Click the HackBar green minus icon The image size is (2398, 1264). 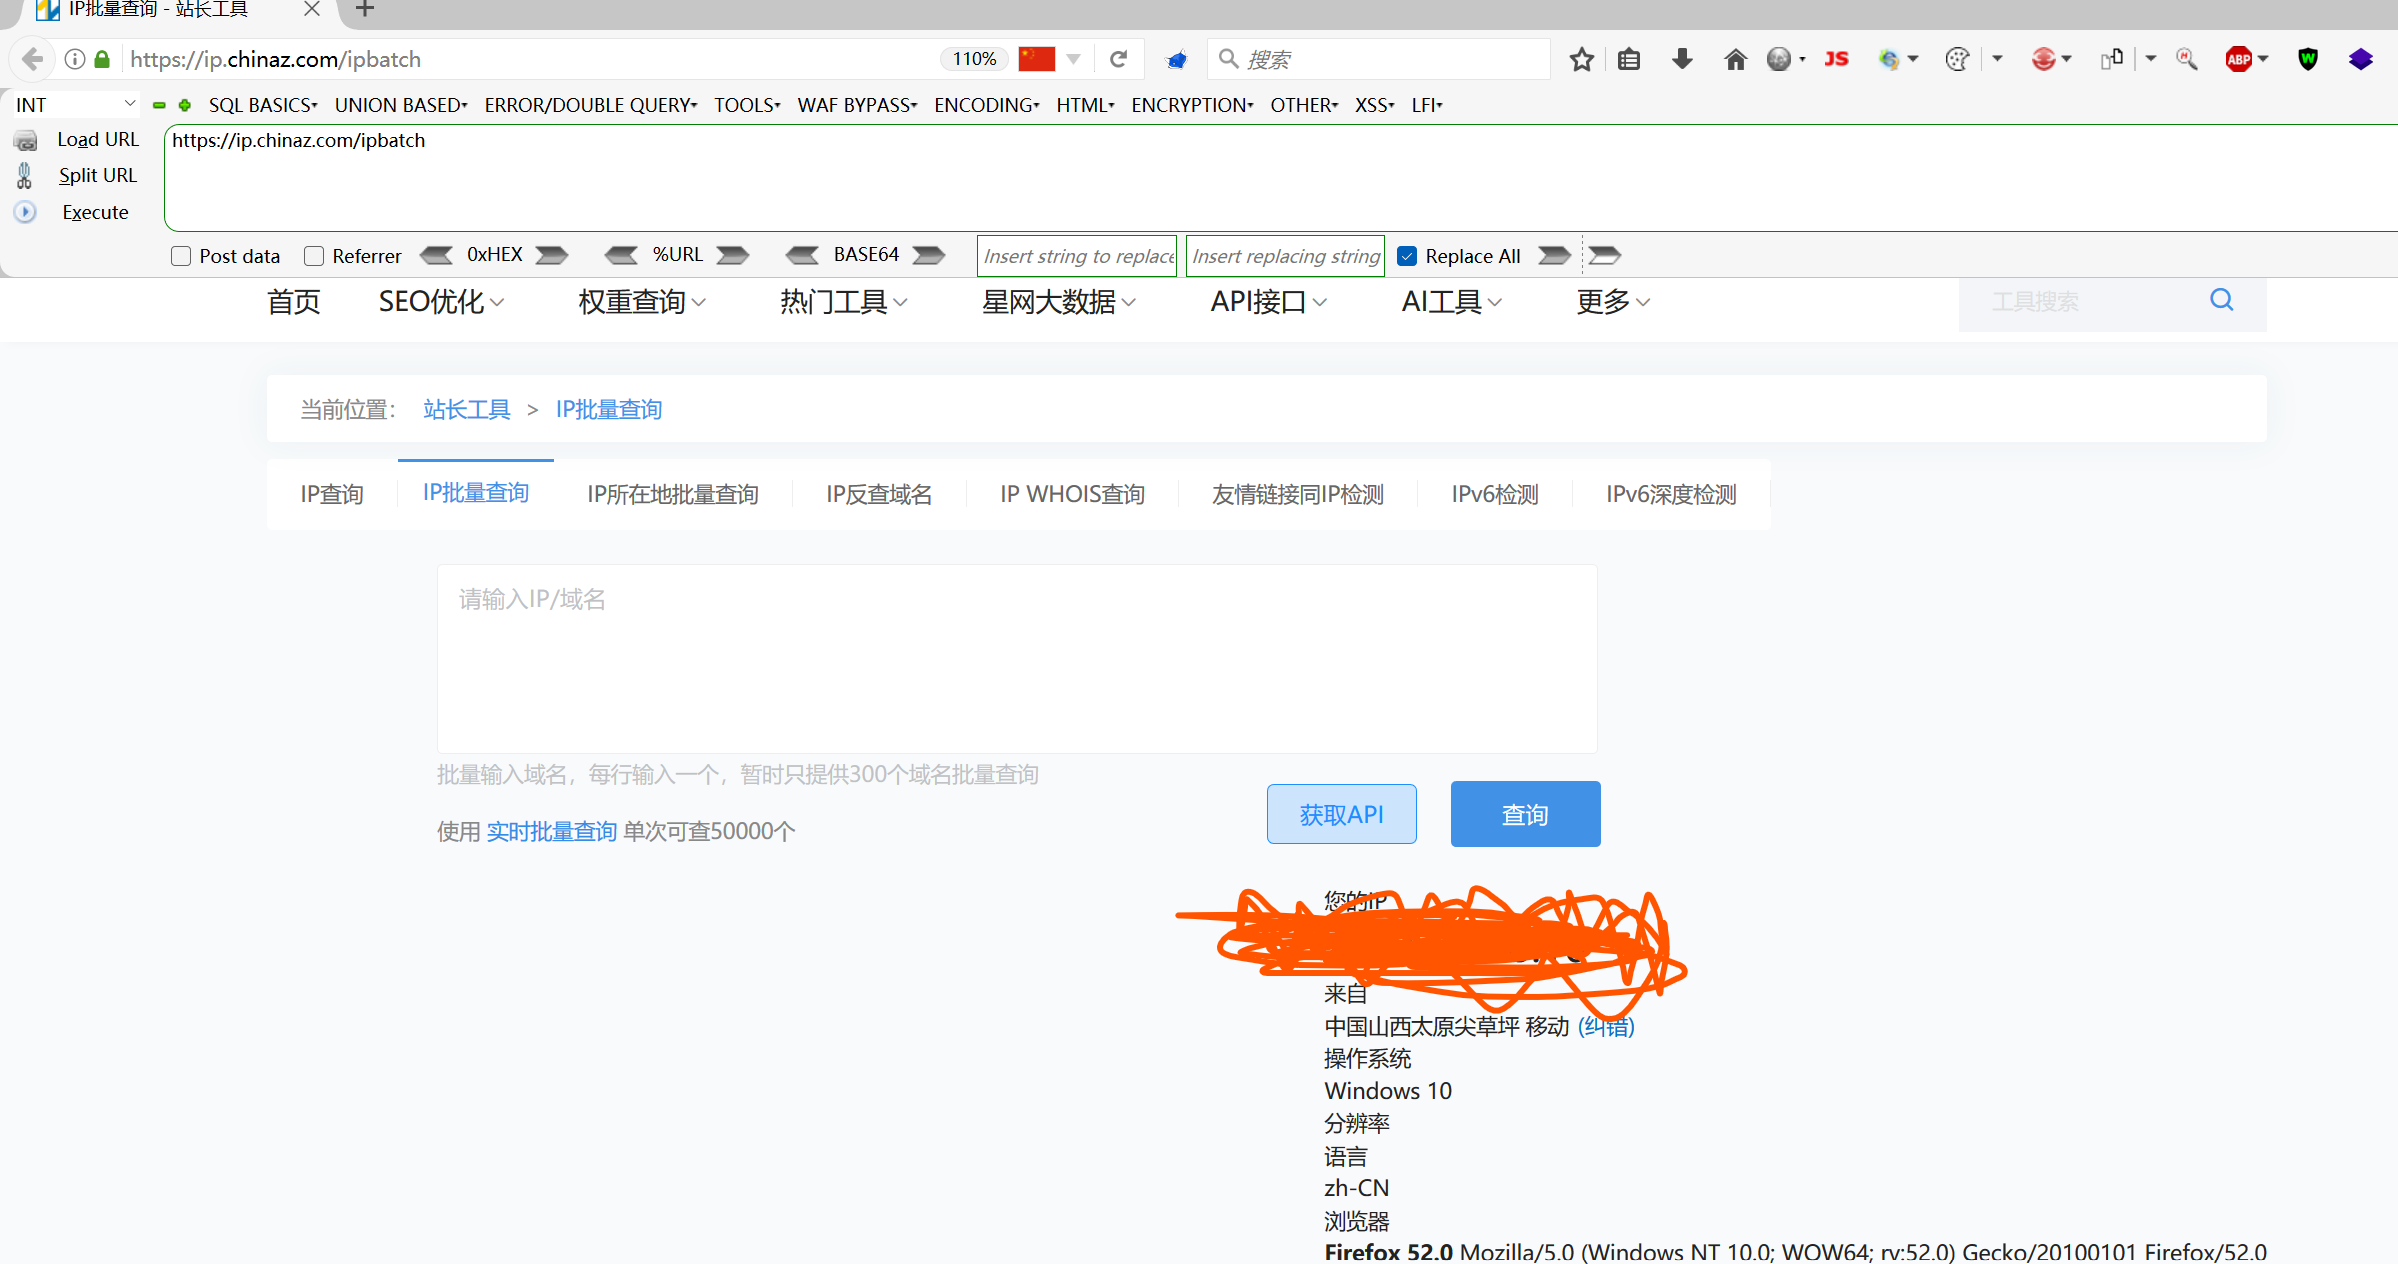[159, 105]
